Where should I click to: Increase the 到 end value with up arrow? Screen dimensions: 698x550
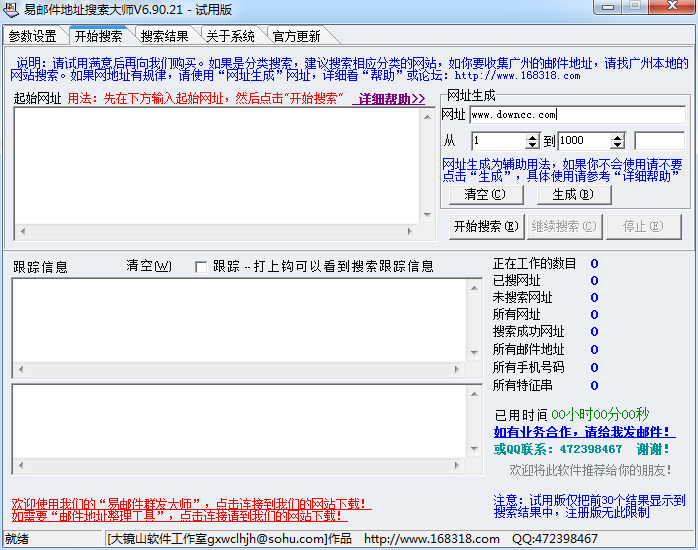(617, 138)
